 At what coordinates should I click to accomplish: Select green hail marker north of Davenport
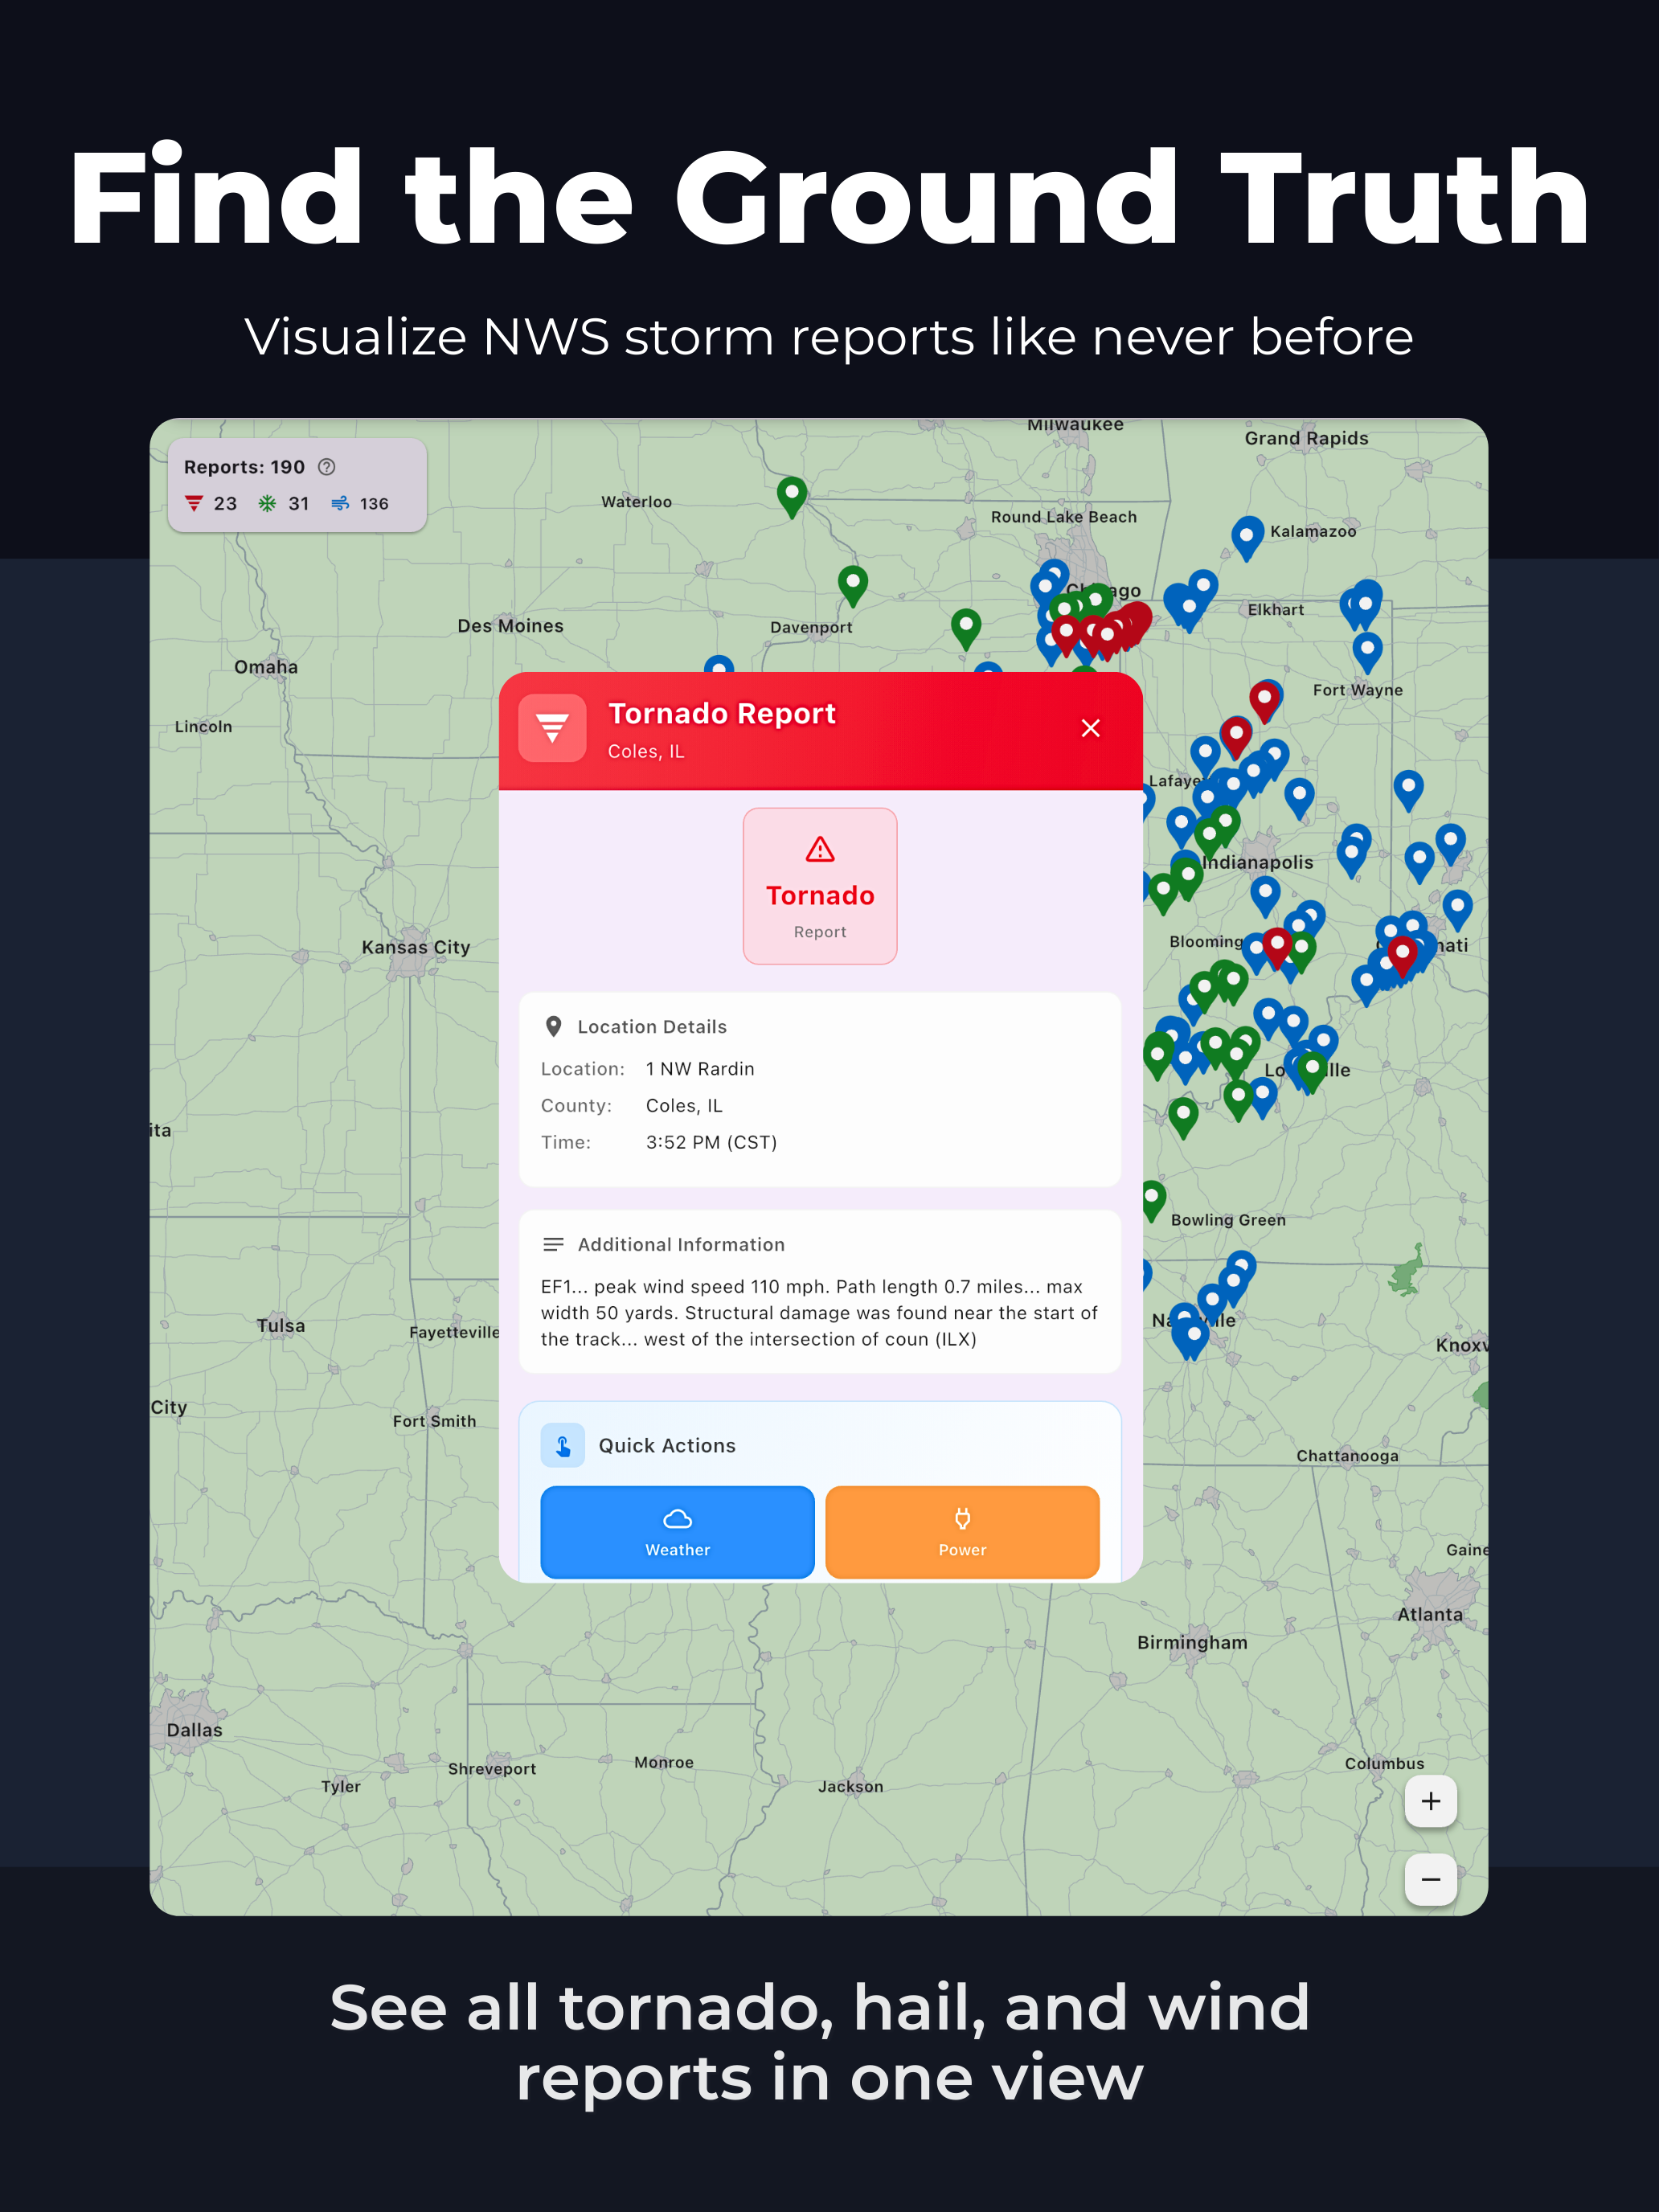(853, 586)
